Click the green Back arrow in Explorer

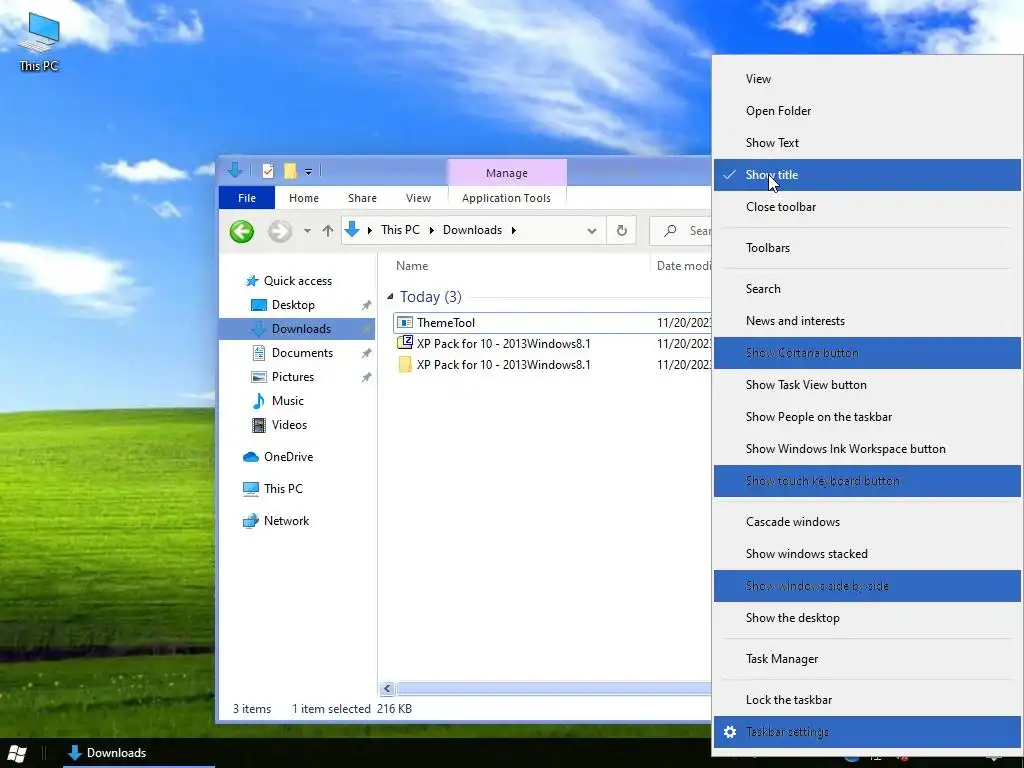(242, 231)
